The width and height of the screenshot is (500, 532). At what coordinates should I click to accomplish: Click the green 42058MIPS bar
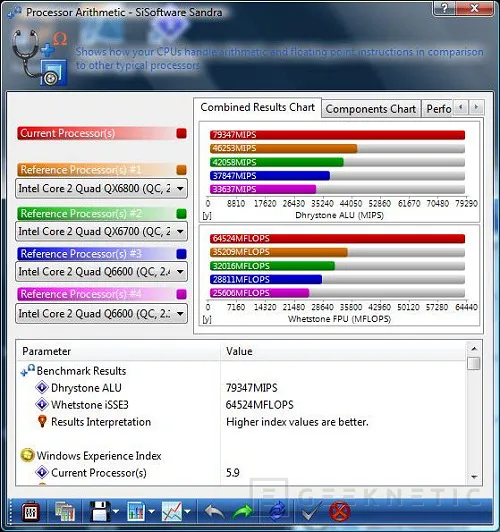tap(276, 162)
